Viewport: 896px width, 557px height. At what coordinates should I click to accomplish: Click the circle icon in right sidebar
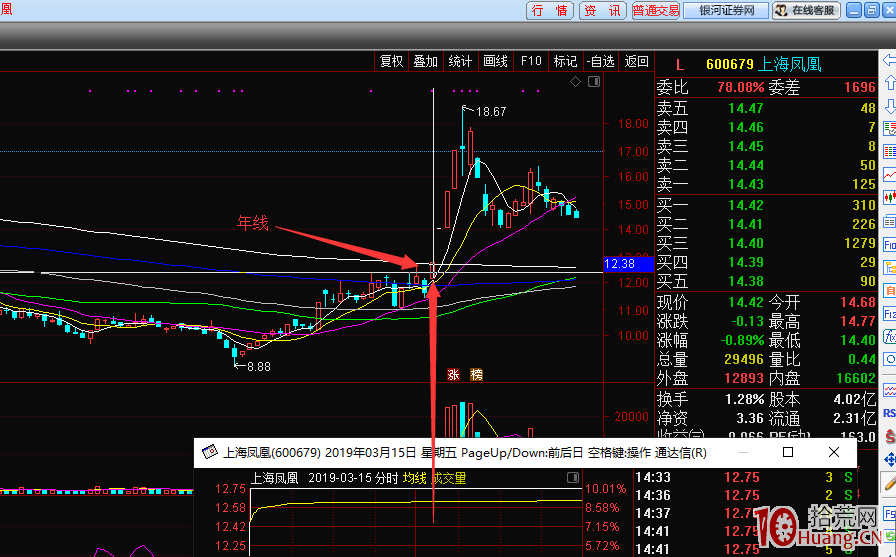point(890,359)
